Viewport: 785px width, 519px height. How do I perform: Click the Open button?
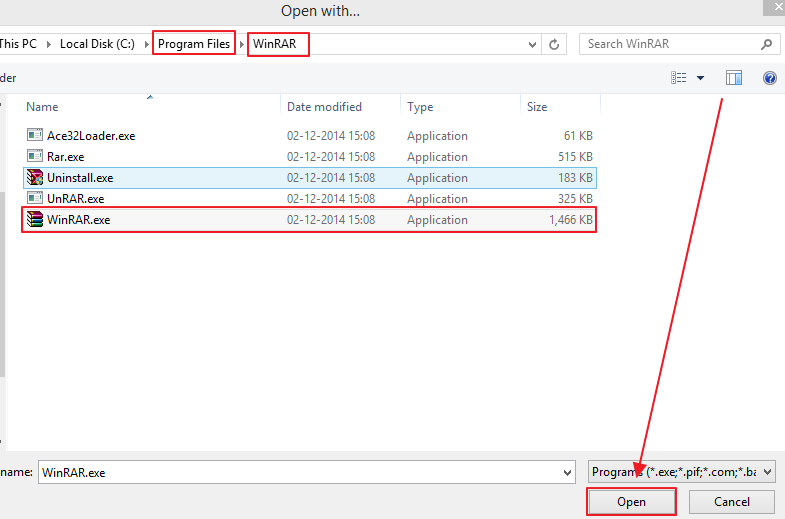click(x=631, y=502)
